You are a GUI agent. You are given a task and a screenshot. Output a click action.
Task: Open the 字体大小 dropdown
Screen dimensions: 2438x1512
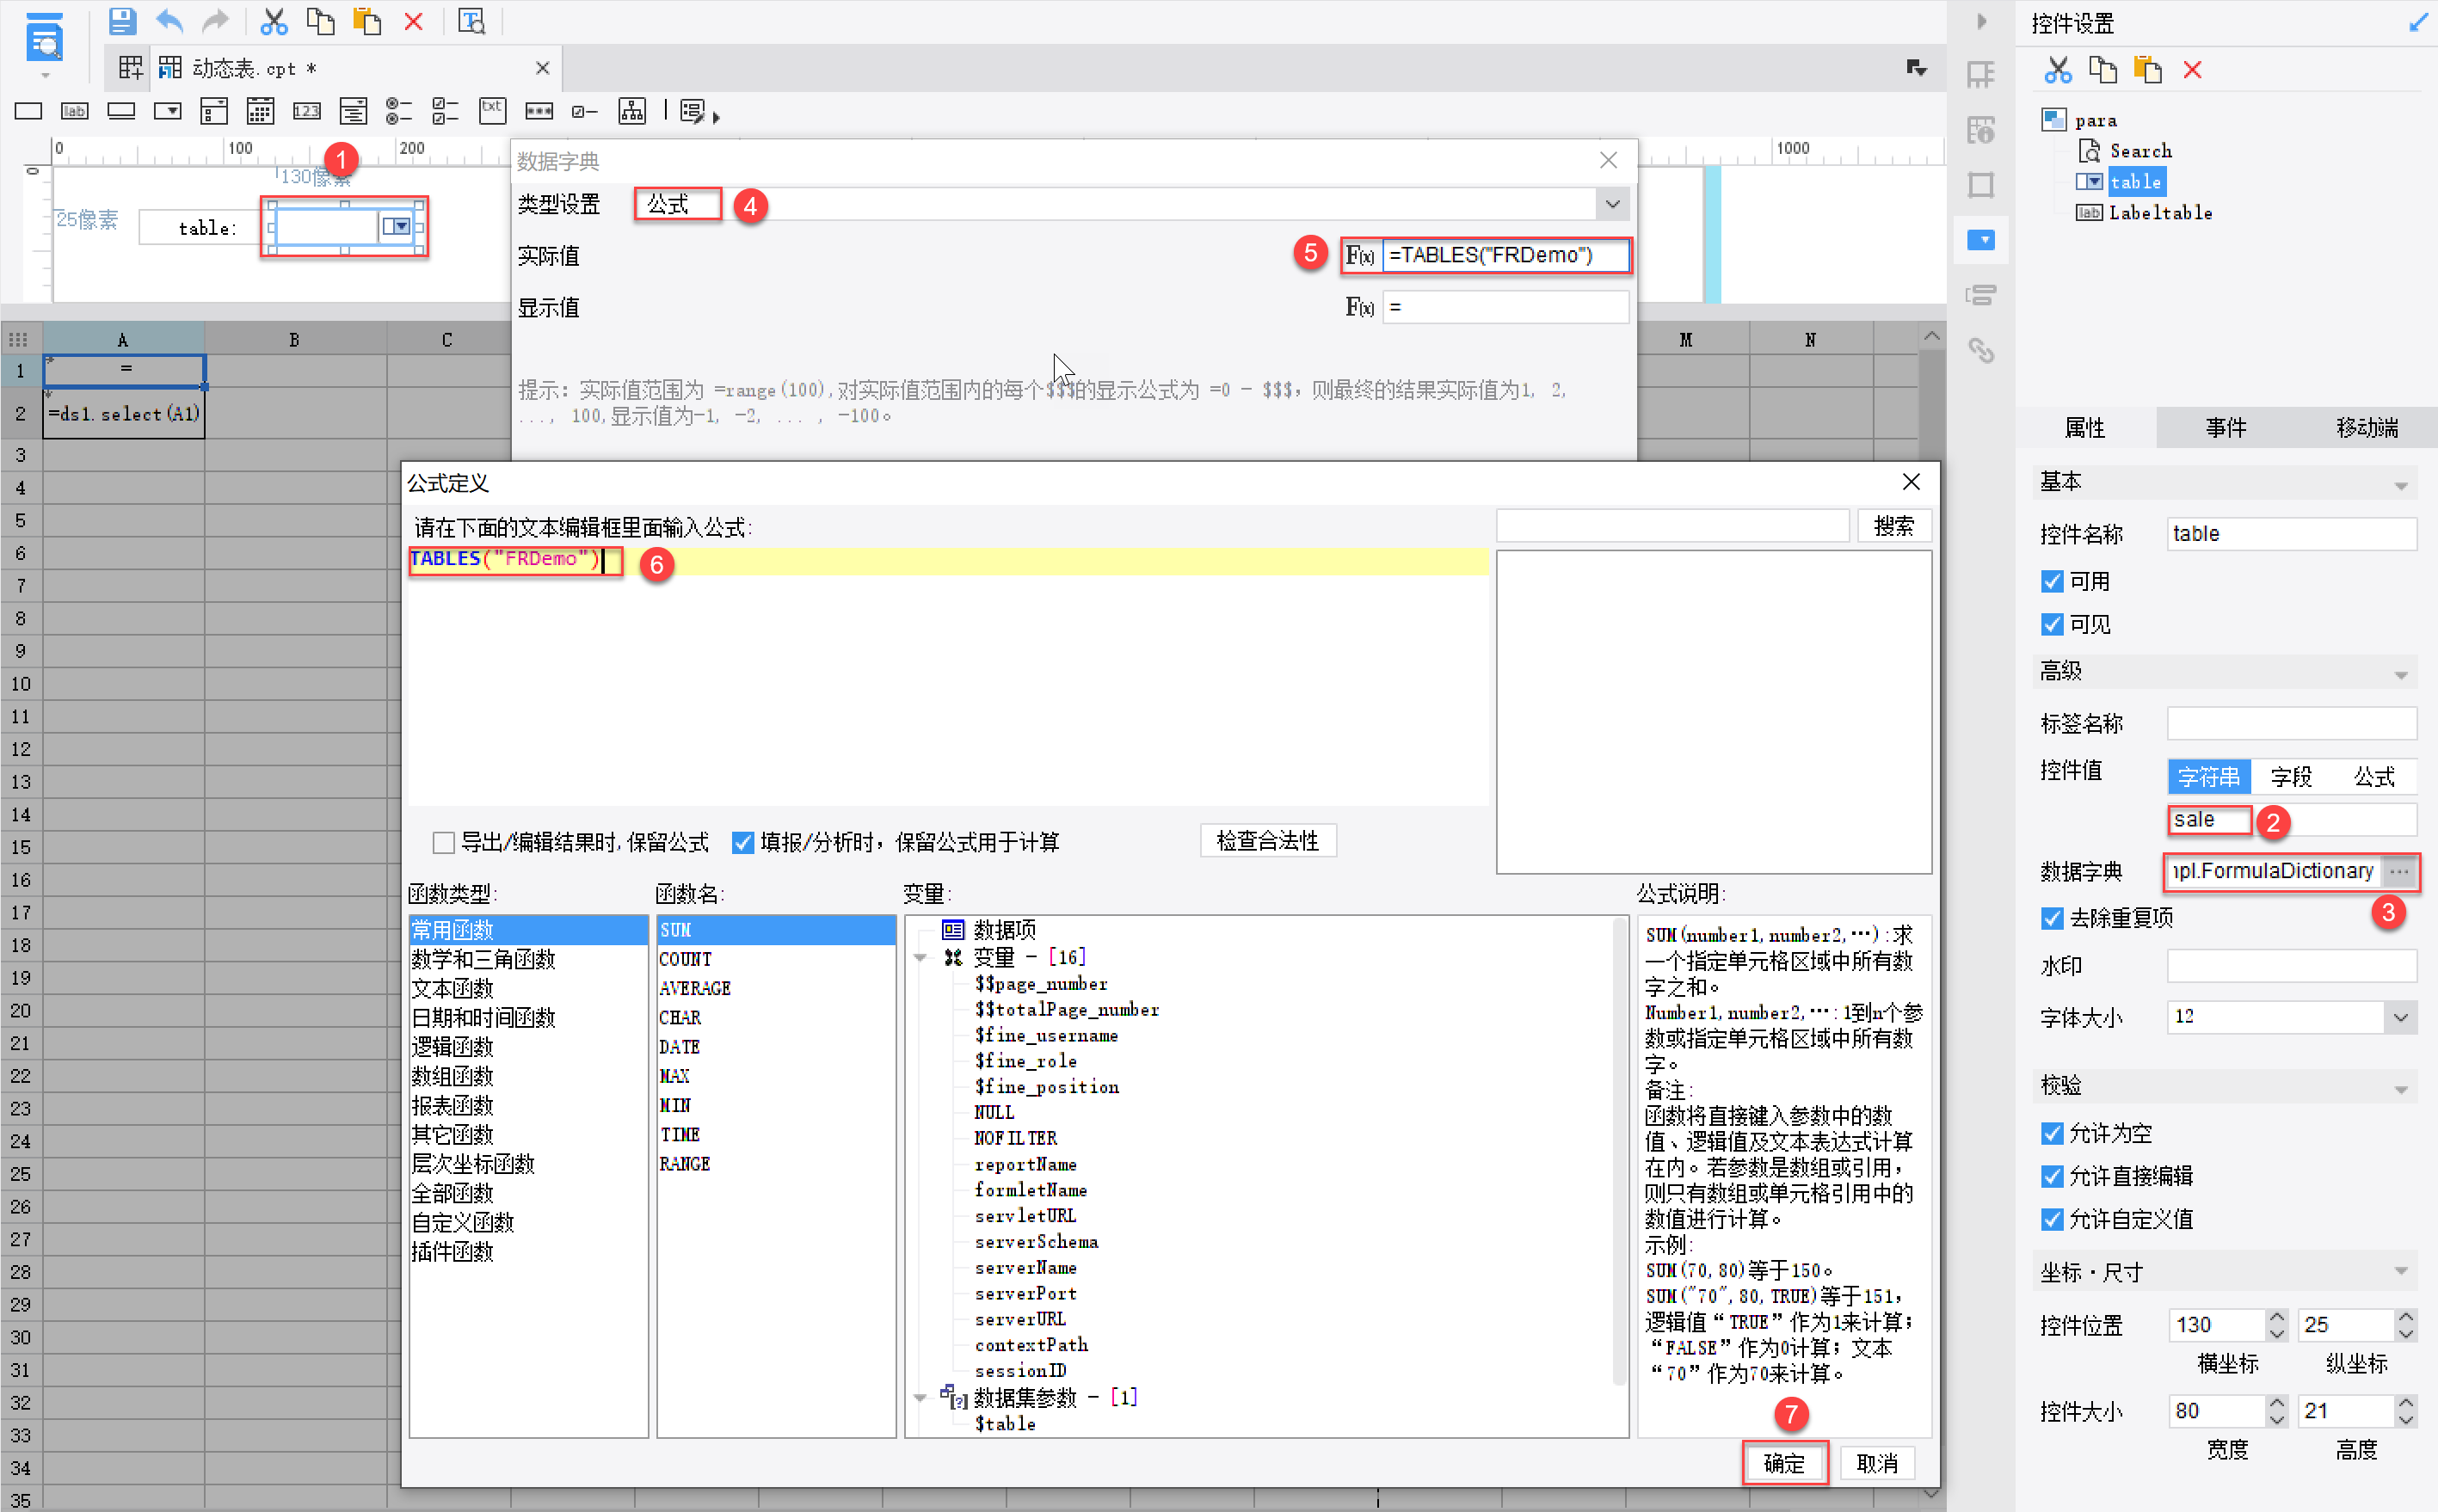click(2400, 1017)
